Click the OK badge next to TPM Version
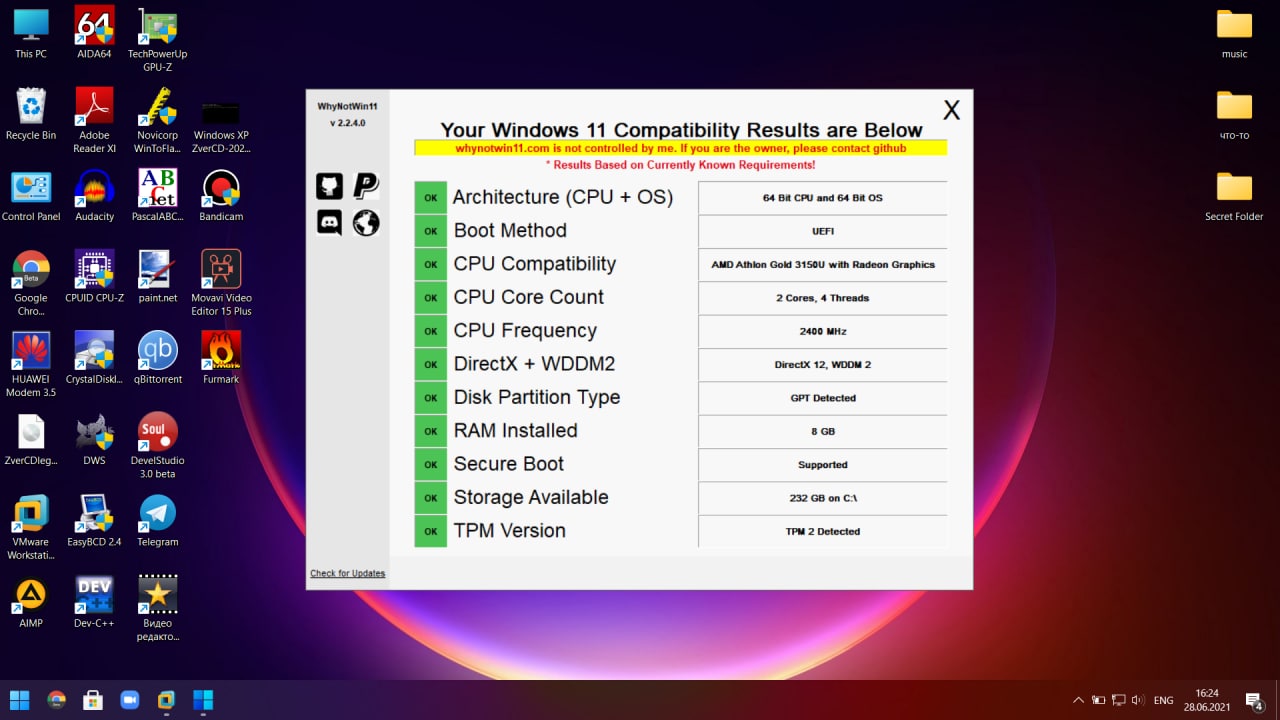 (x=431, y=531)
